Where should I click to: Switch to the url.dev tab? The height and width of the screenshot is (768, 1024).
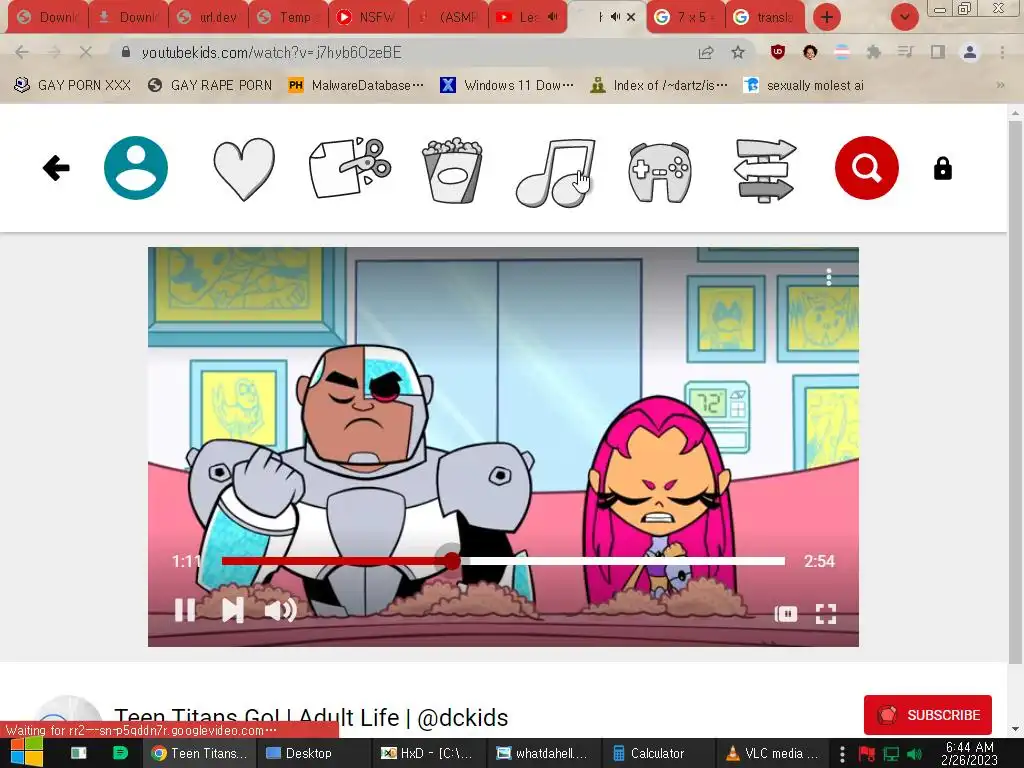coord(208,17)
